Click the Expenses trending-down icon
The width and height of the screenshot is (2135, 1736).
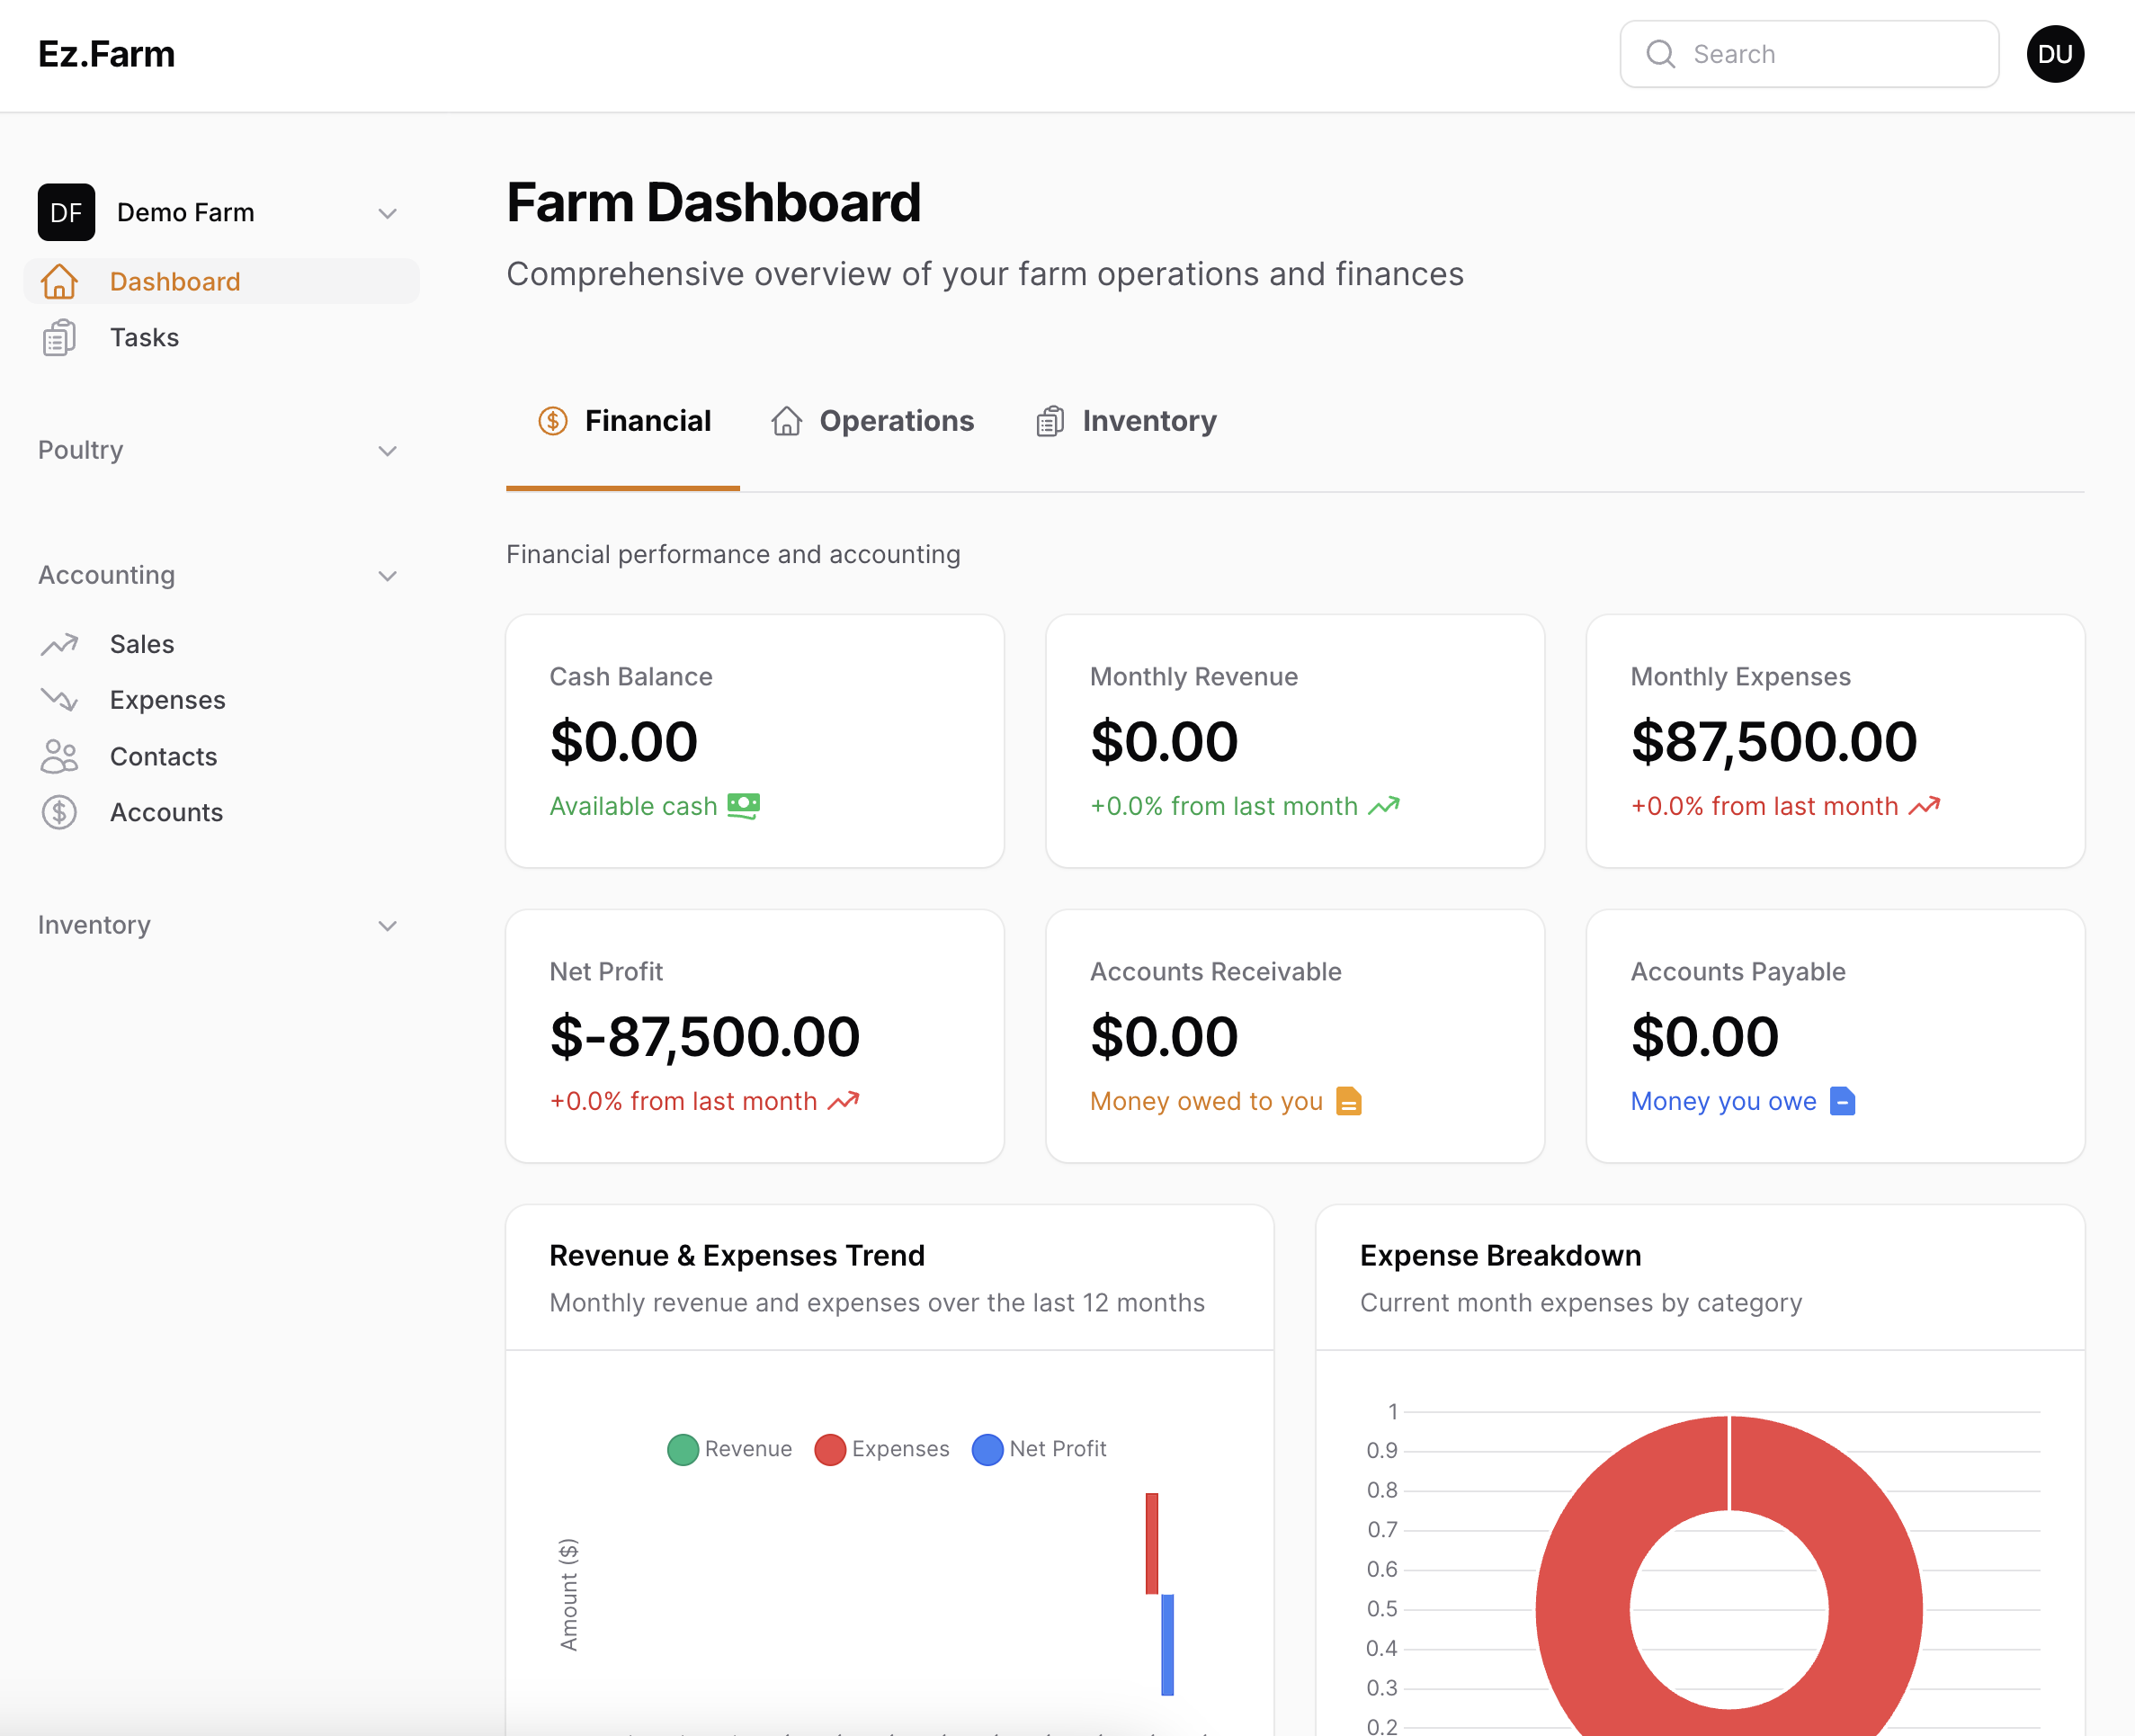59,700
